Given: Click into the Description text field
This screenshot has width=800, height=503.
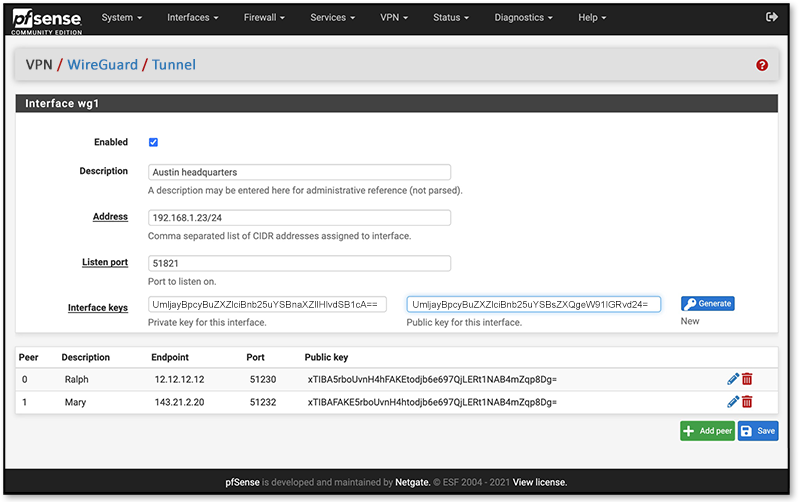Looking at the screenshot, I should [x=299, y=172].
